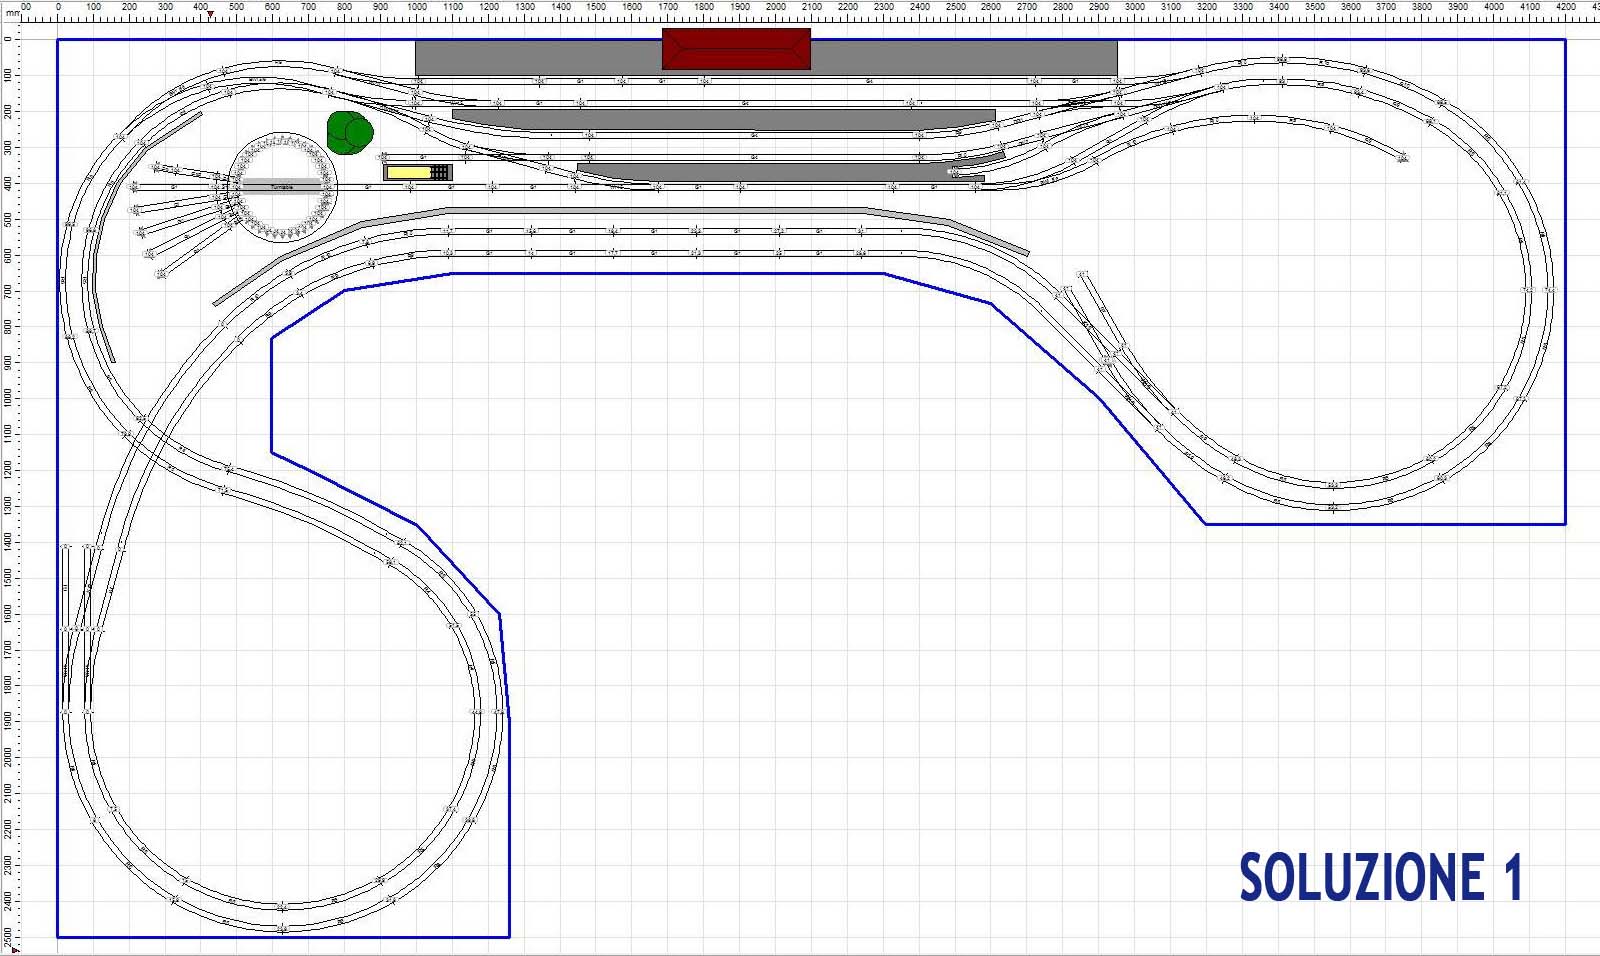Screen dimensions: 1600x956
Task: Click the red marker on top ruler
Action: point(210,15)
